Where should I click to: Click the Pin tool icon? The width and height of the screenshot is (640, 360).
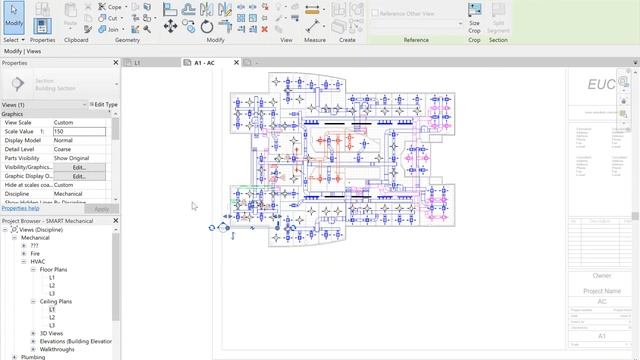[265, 18]
